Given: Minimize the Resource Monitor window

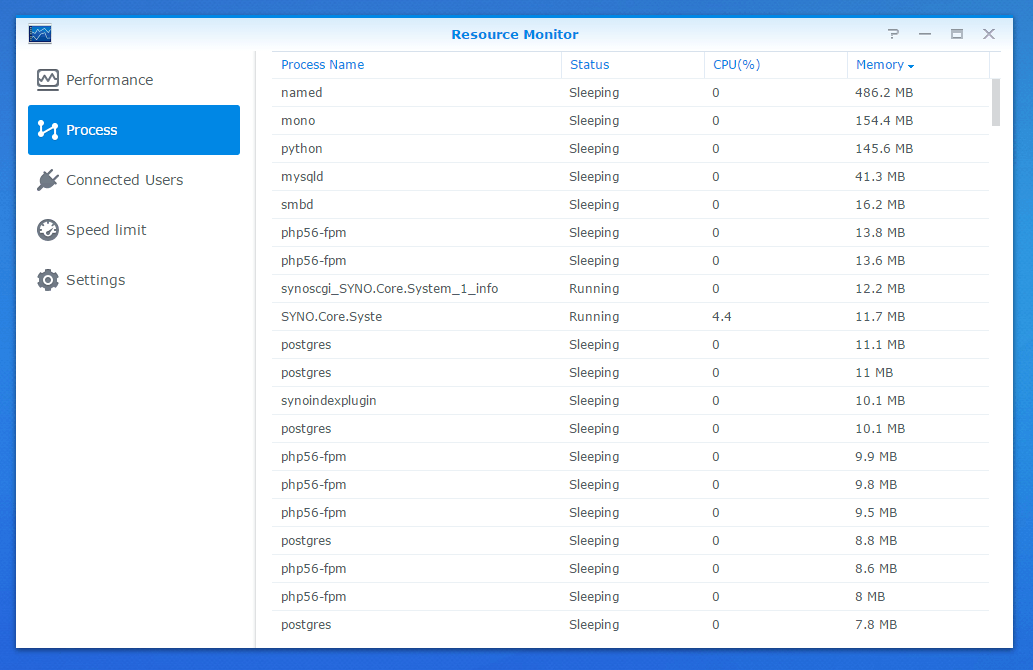Looking at the screenshot, I should pyautogui.click(x=925, y=34).
